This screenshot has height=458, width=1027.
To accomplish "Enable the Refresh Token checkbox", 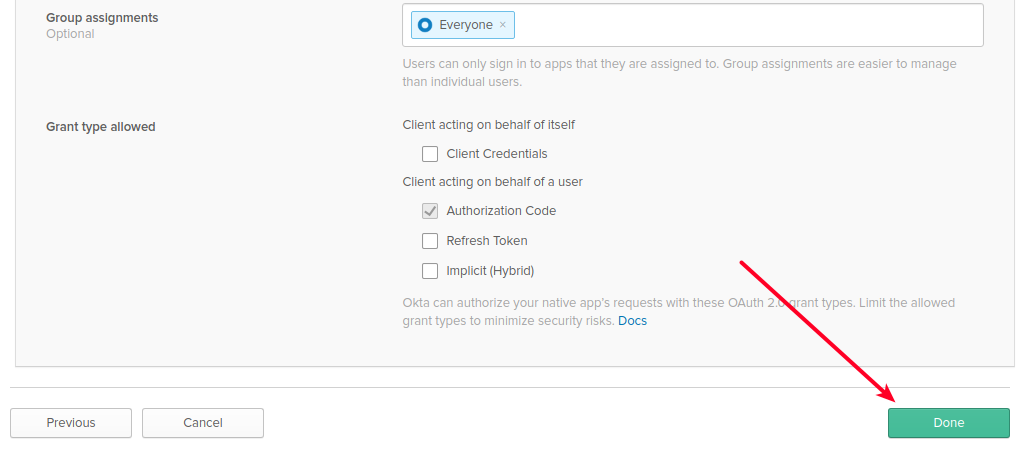I will pos(430,241).
